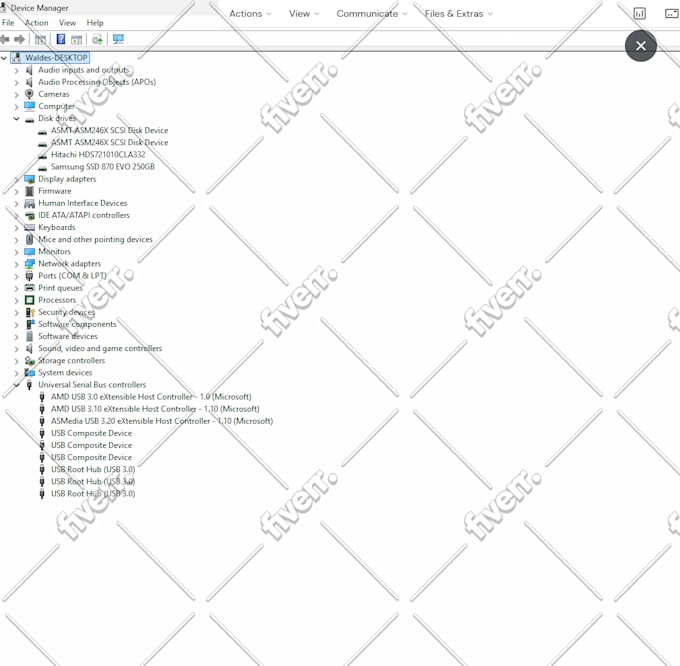The width and height of the screenshot is (680, 666).
Task: Click the blue Help question-mark toolbar icon
Action: point(61,39)
